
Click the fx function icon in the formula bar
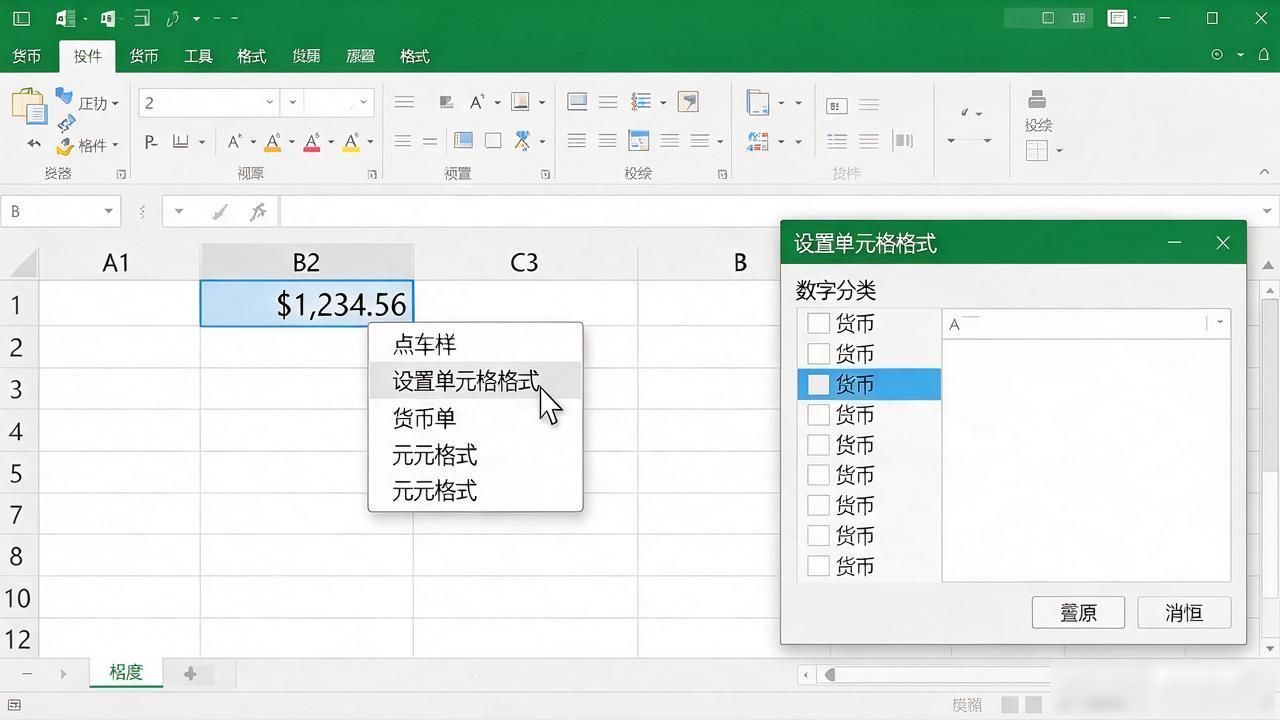[258, 211]
